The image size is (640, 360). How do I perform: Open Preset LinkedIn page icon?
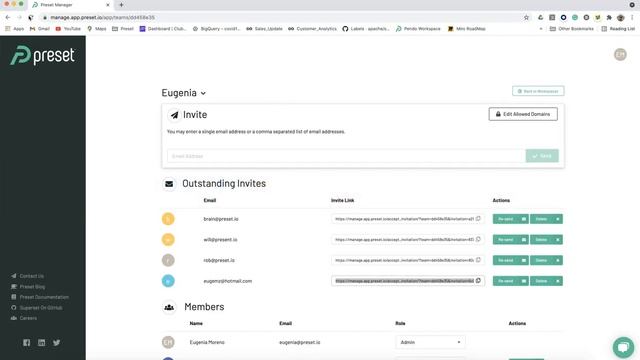coord(42,342)
